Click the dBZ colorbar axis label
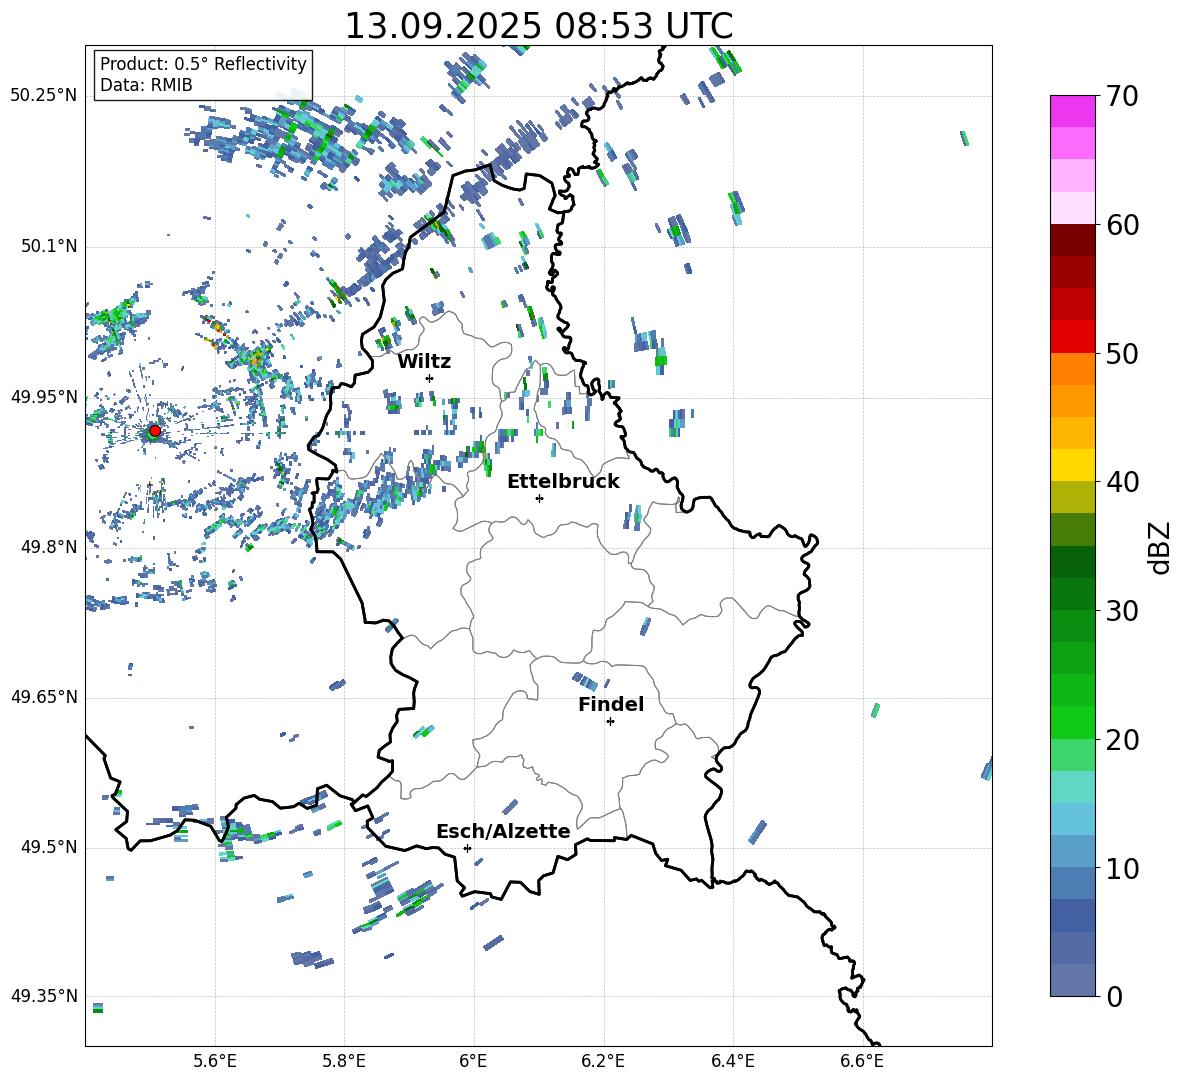Viewport: 1184px width, 1081px height. [1159, 547]
